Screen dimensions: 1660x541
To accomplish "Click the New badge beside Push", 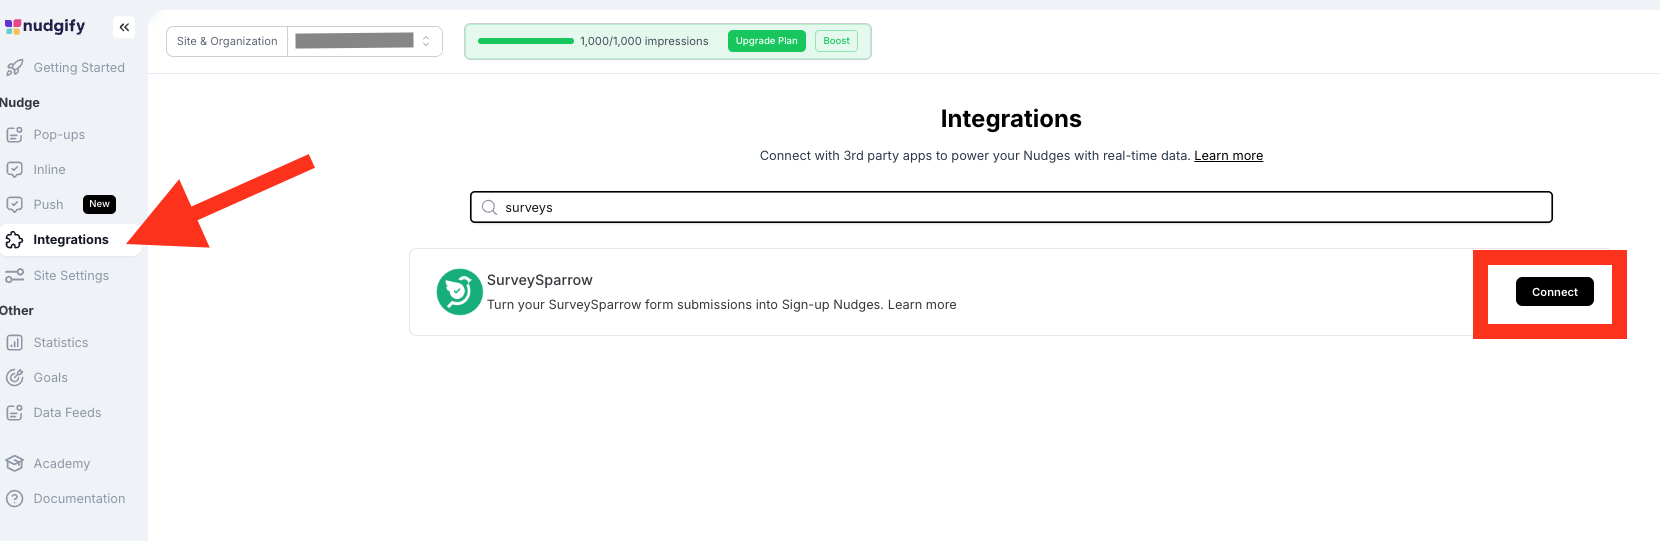I will [x=99, y=204].
